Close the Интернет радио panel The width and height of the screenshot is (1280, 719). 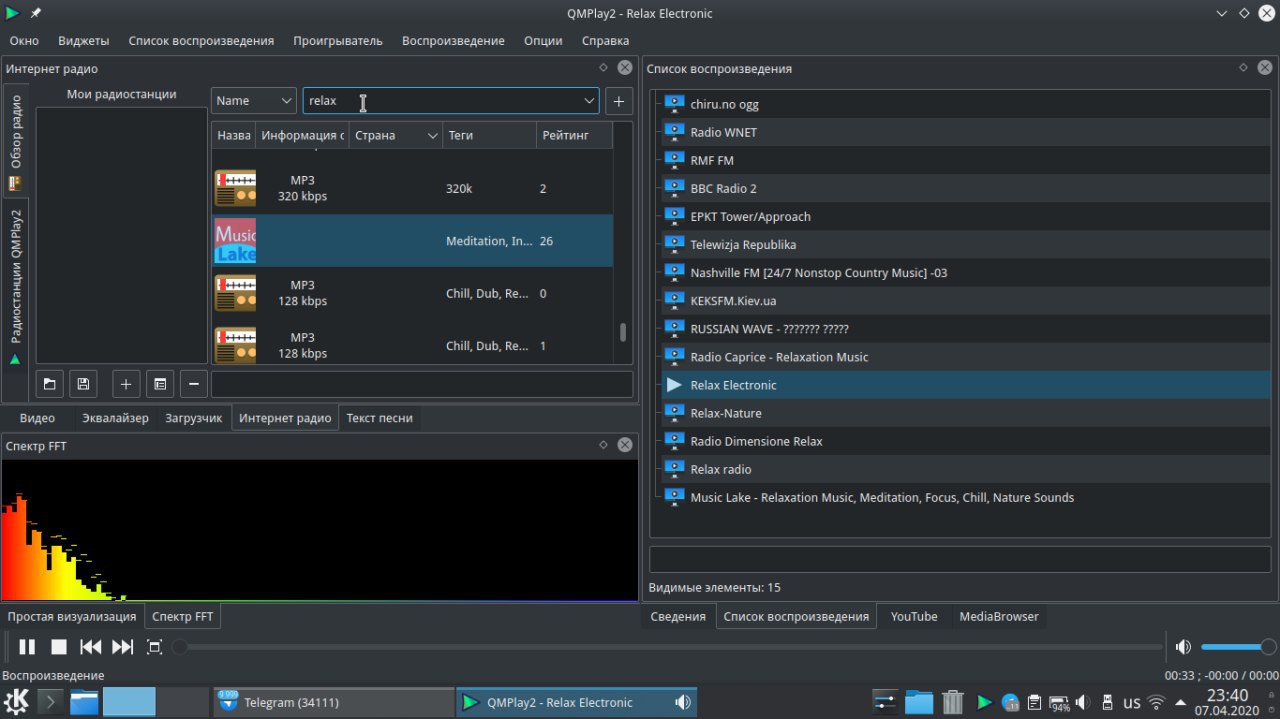[x=625, y=68]
